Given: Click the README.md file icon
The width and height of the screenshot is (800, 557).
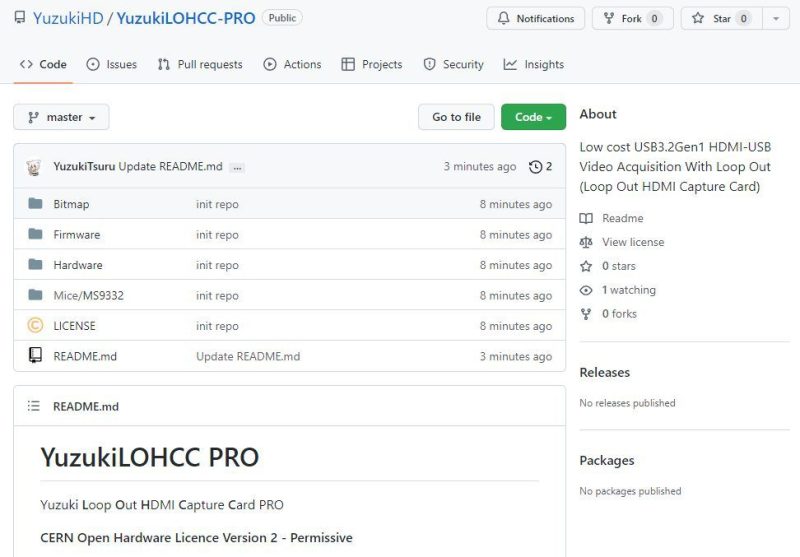Looking at the screenshot, I should tap(35, 356).
